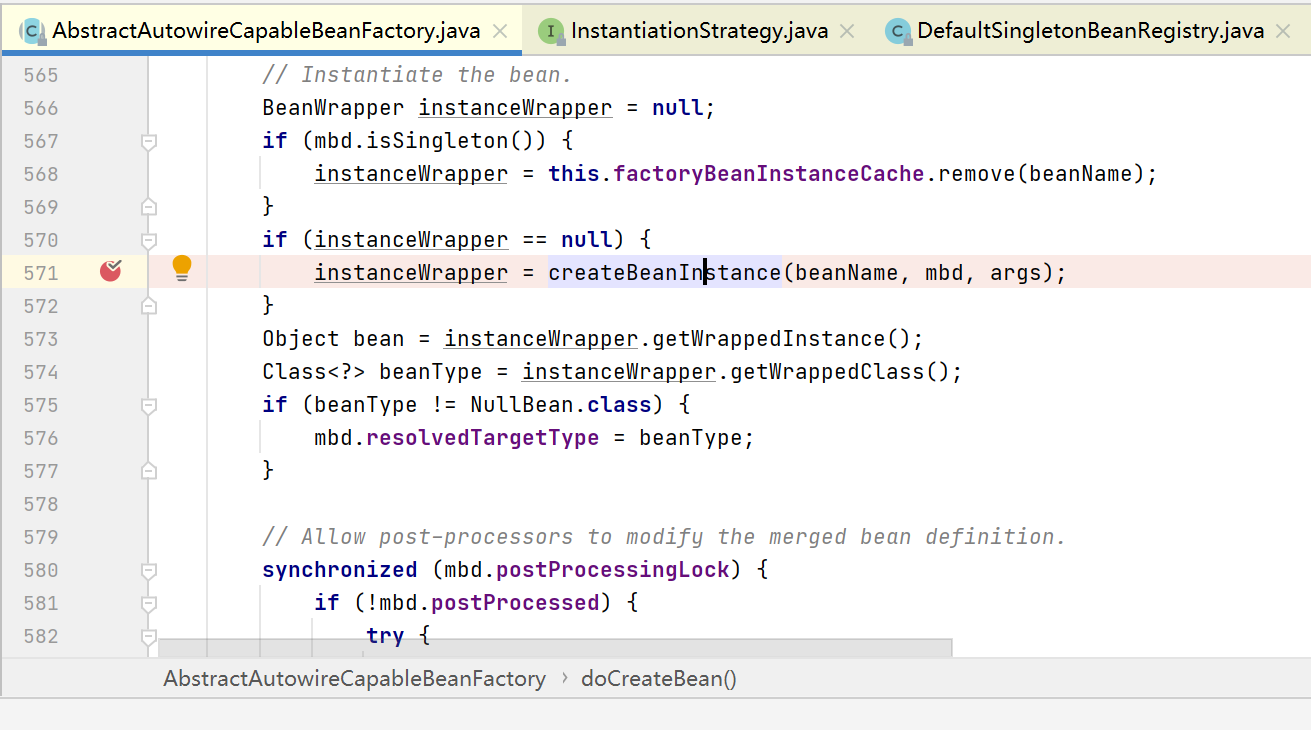Click line number 568 in the gutter
Viewport: 1311px width, 730px height.
click(41, 174)
